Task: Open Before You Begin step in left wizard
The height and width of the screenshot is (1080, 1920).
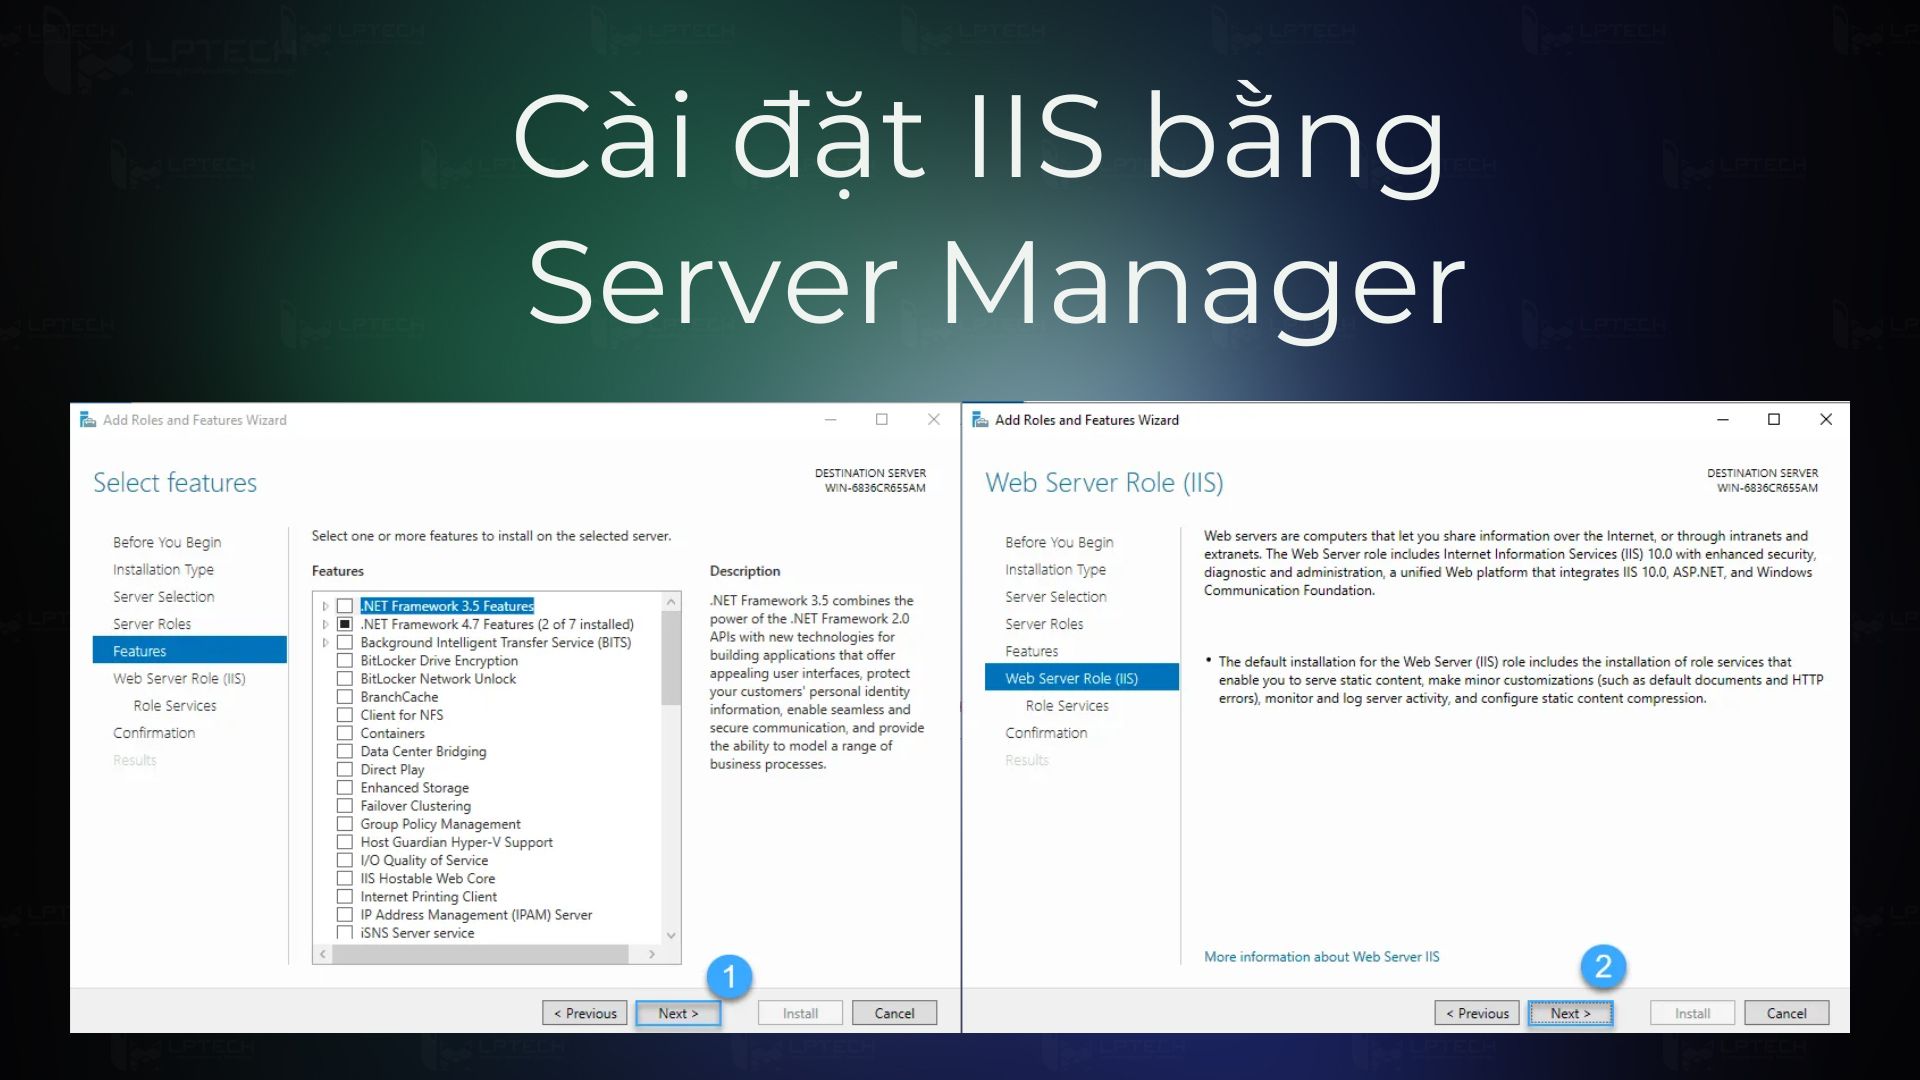Action: [167, 542]
